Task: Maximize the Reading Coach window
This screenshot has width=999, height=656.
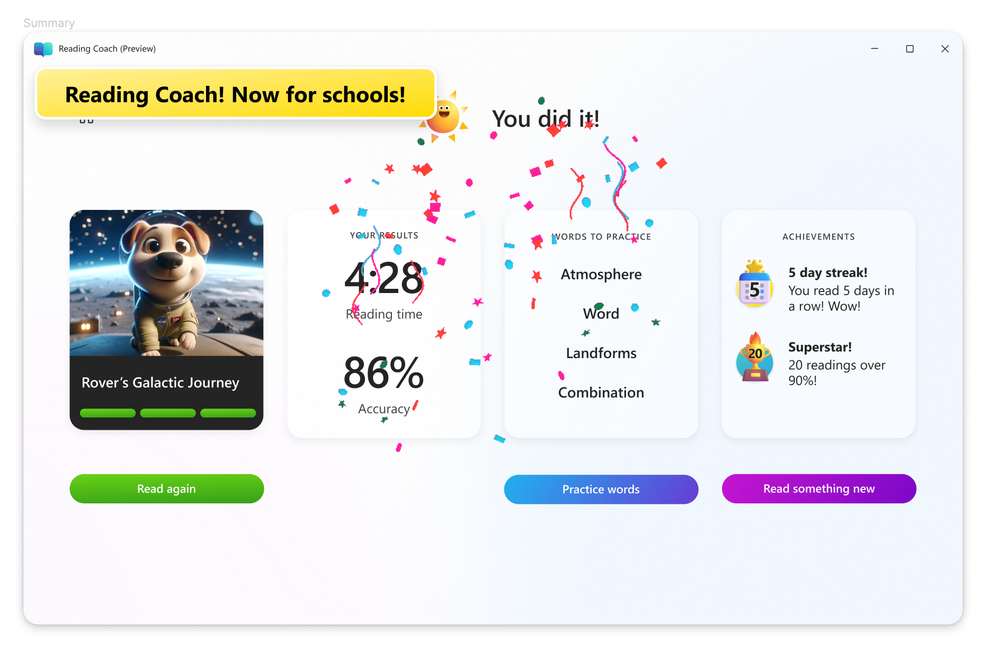Action: (910, 49)
